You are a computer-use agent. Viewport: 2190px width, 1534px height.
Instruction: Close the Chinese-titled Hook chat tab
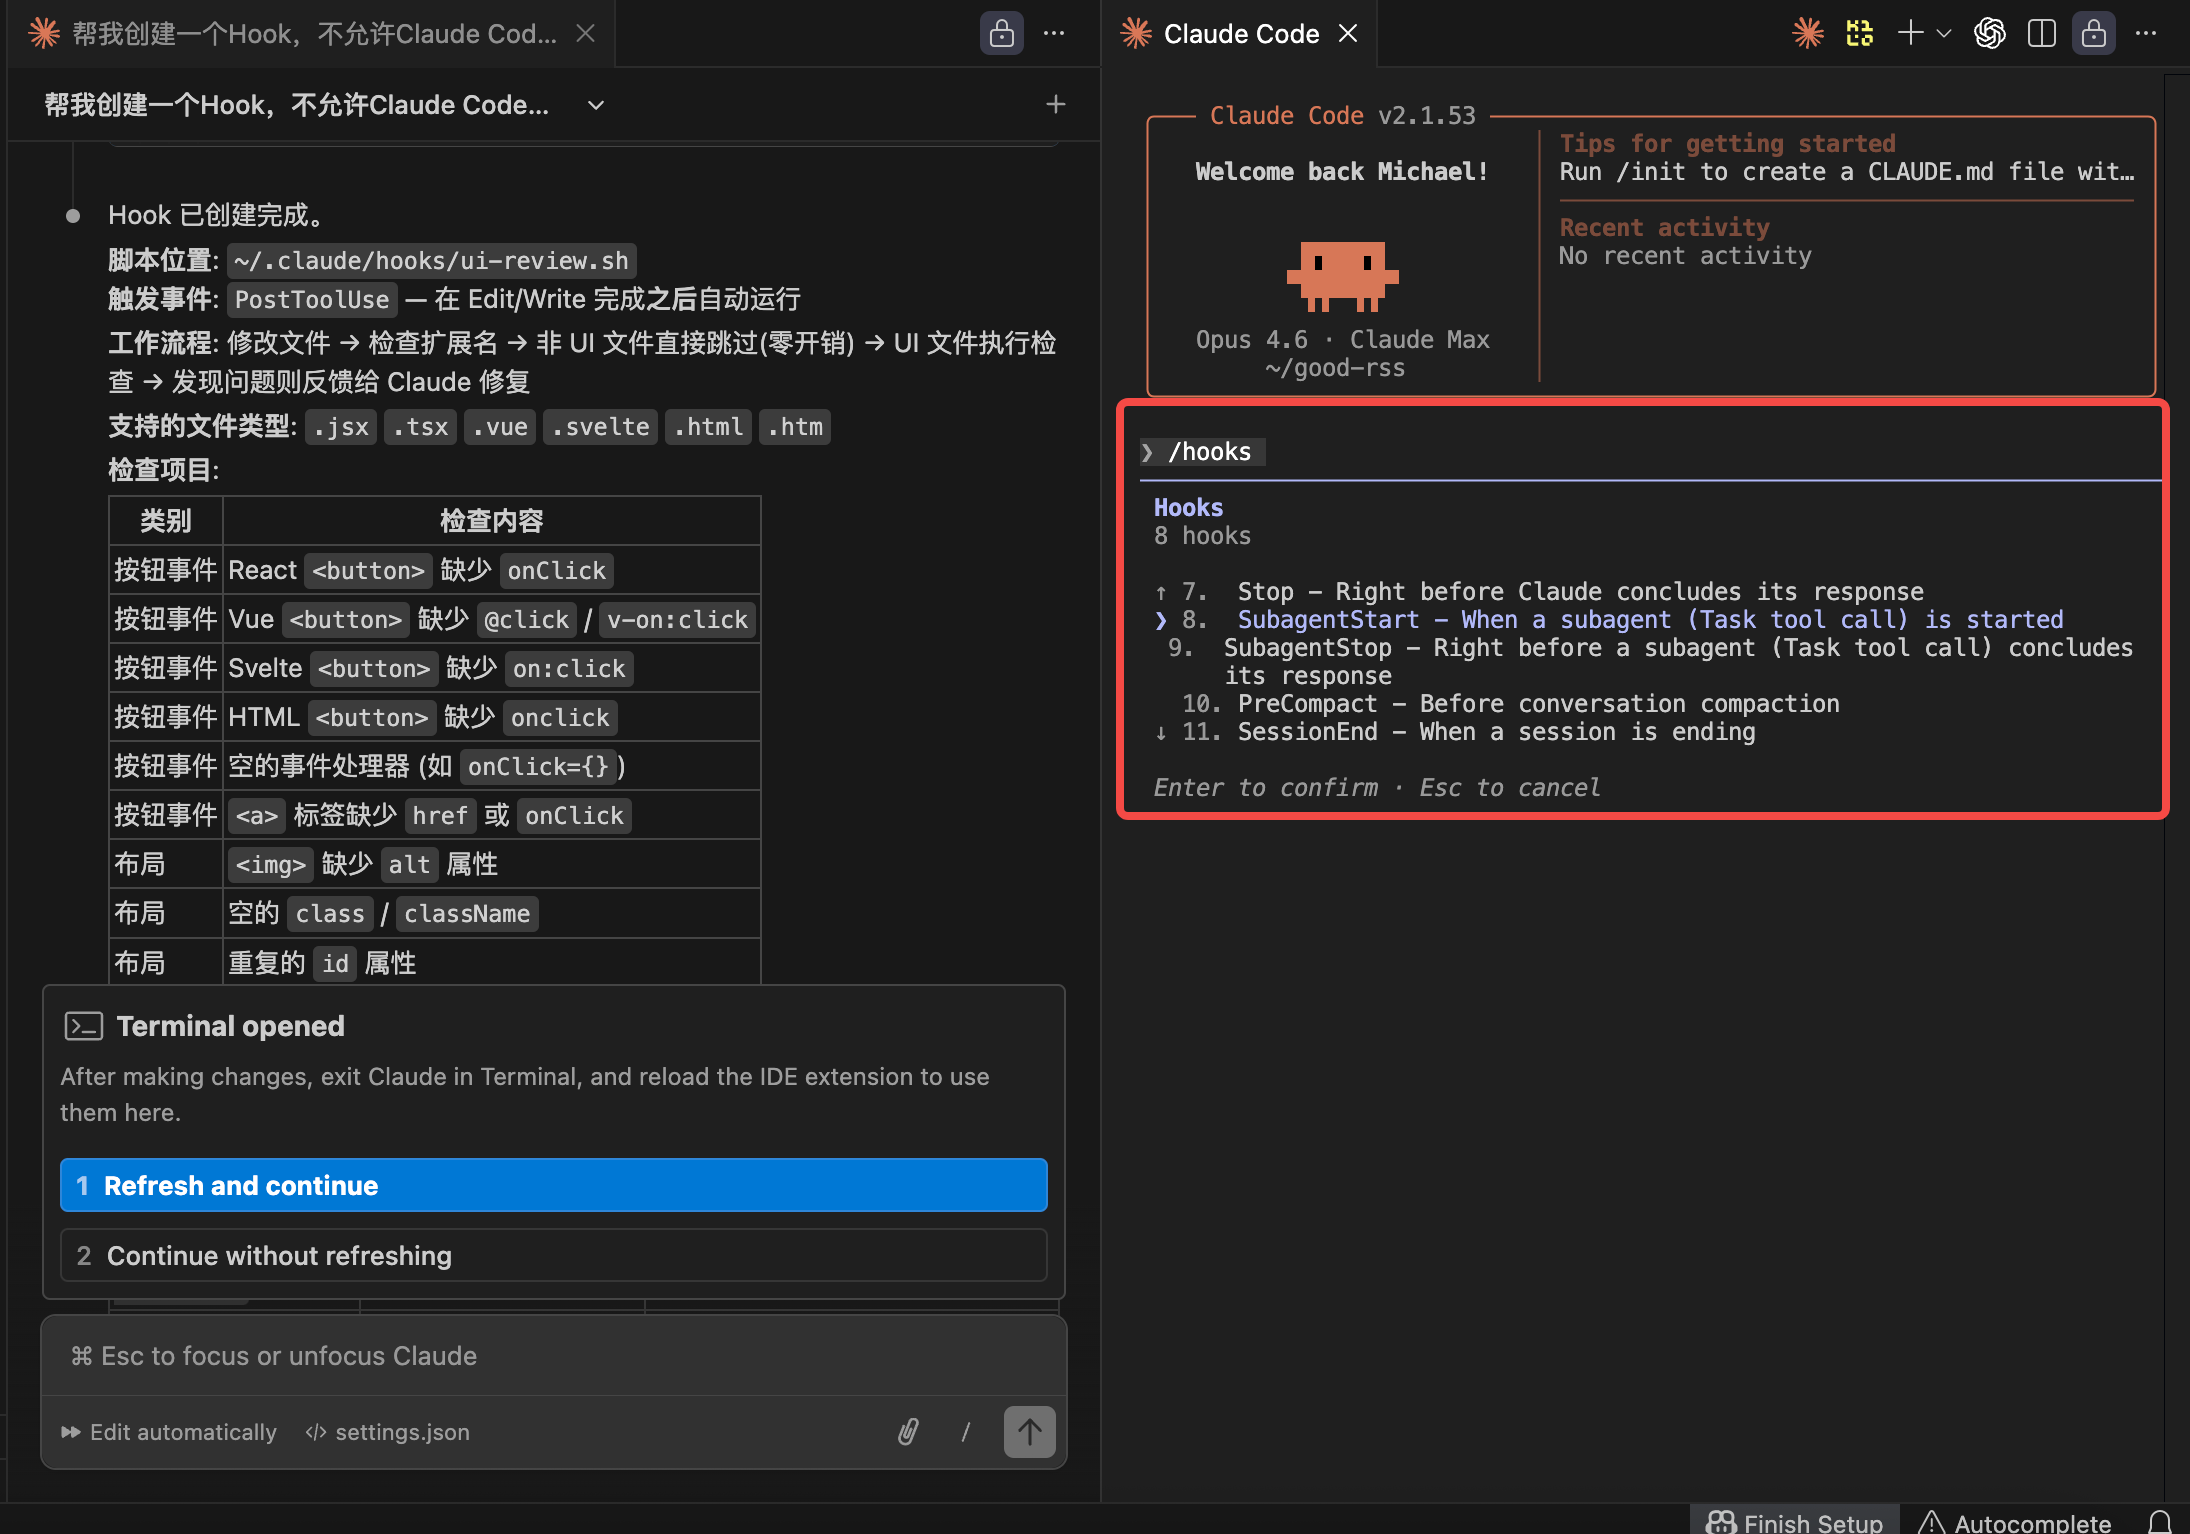point(586,34)
